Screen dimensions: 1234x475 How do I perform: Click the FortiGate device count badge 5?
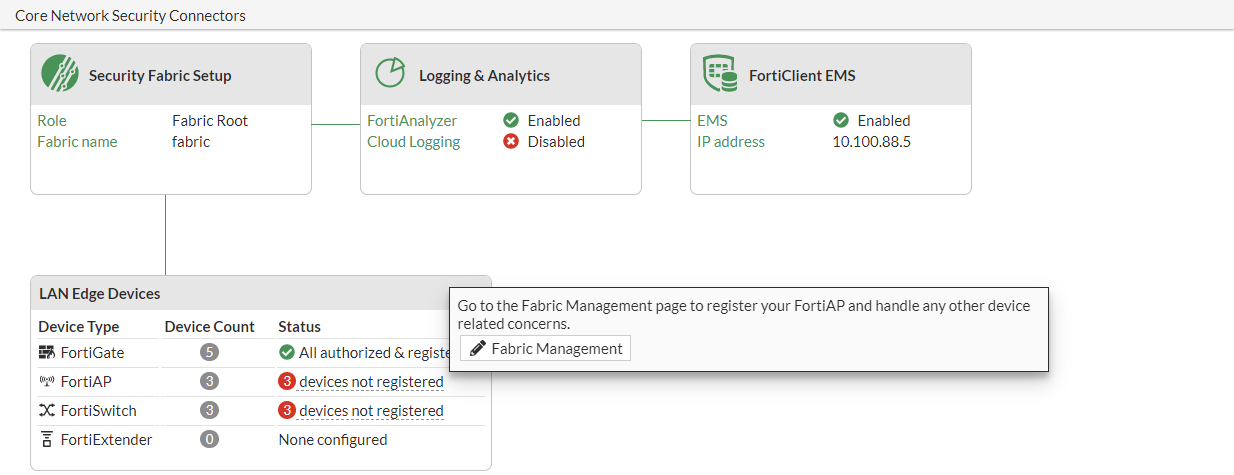pyautogui.click(x=209, y=352)
